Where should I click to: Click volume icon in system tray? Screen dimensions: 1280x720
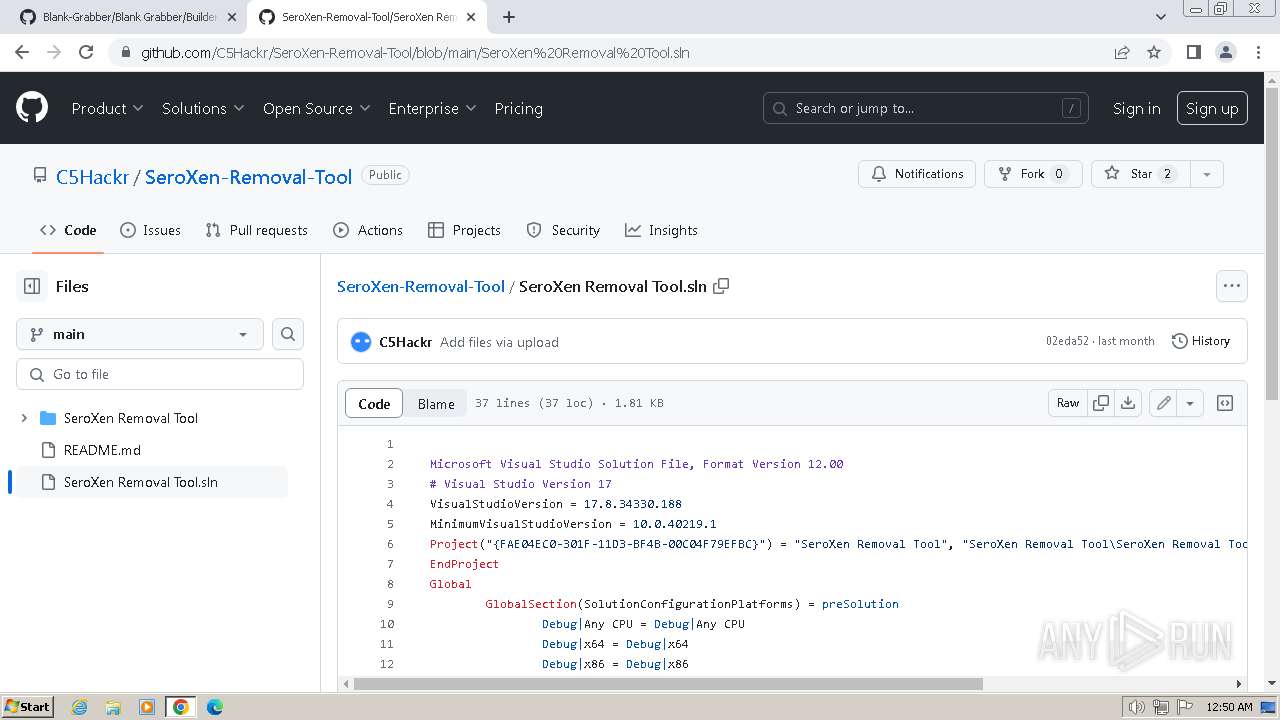coord(1135,707)
